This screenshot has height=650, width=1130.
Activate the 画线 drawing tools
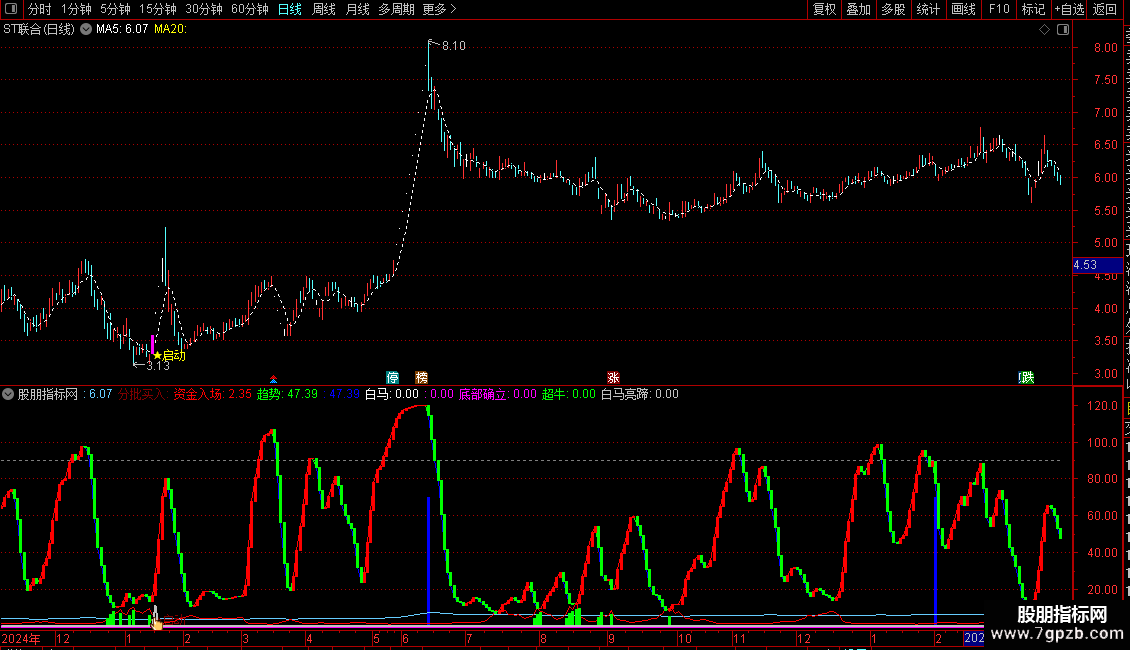(964, 9)
